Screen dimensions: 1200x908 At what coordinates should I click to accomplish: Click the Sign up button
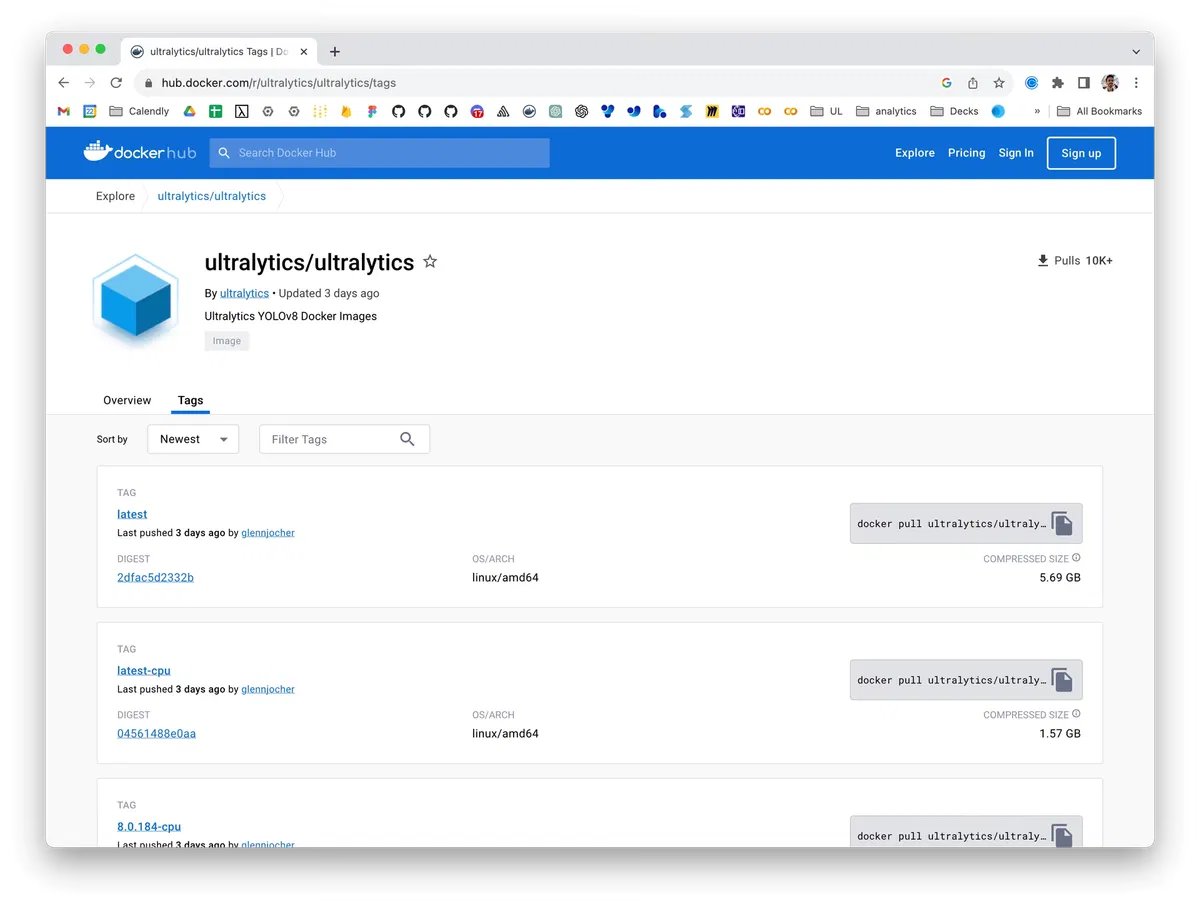coord(1081,153)
